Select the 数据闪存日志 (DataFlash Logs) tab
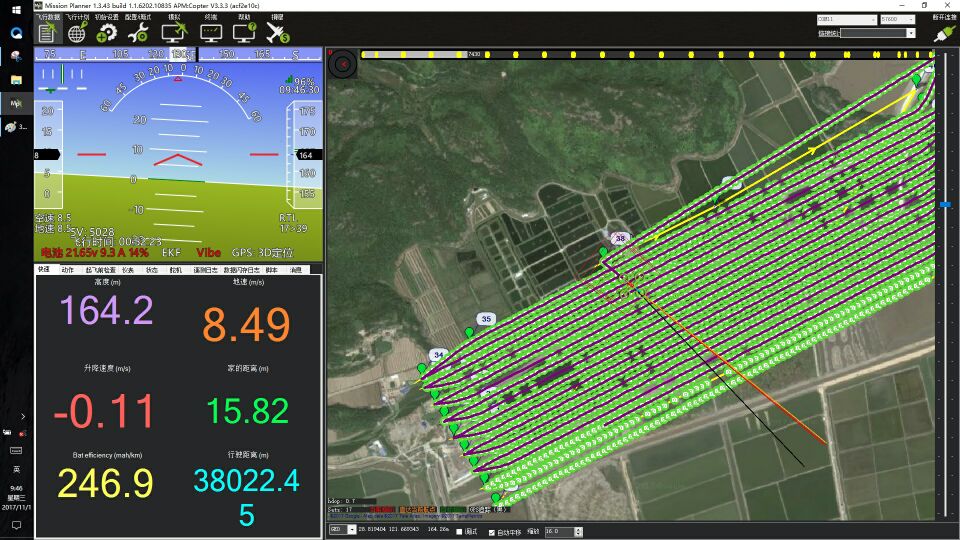 click(x=241, y=270)
